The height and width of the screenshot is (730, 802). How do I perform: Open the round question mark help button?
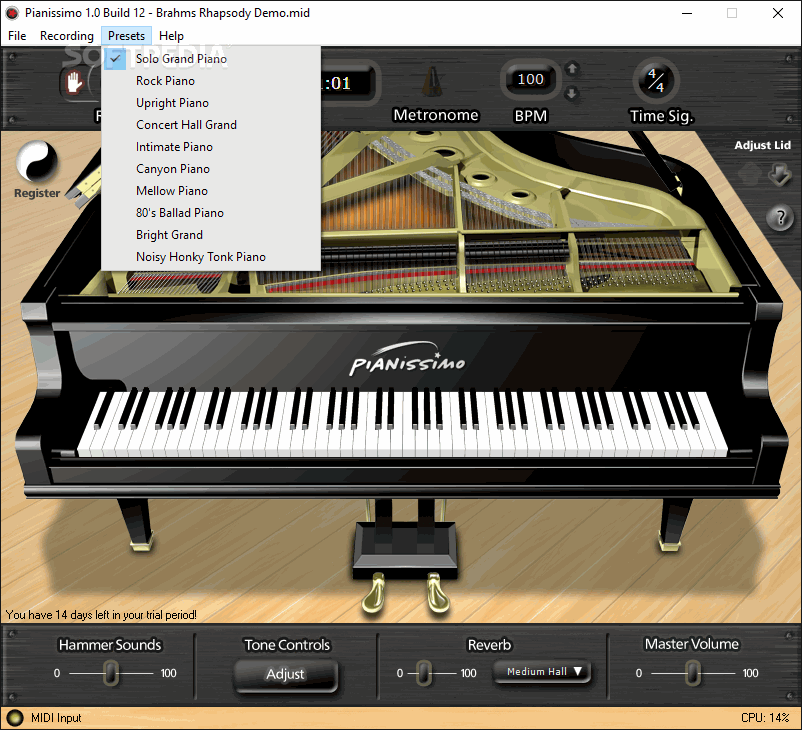(779, 218)
